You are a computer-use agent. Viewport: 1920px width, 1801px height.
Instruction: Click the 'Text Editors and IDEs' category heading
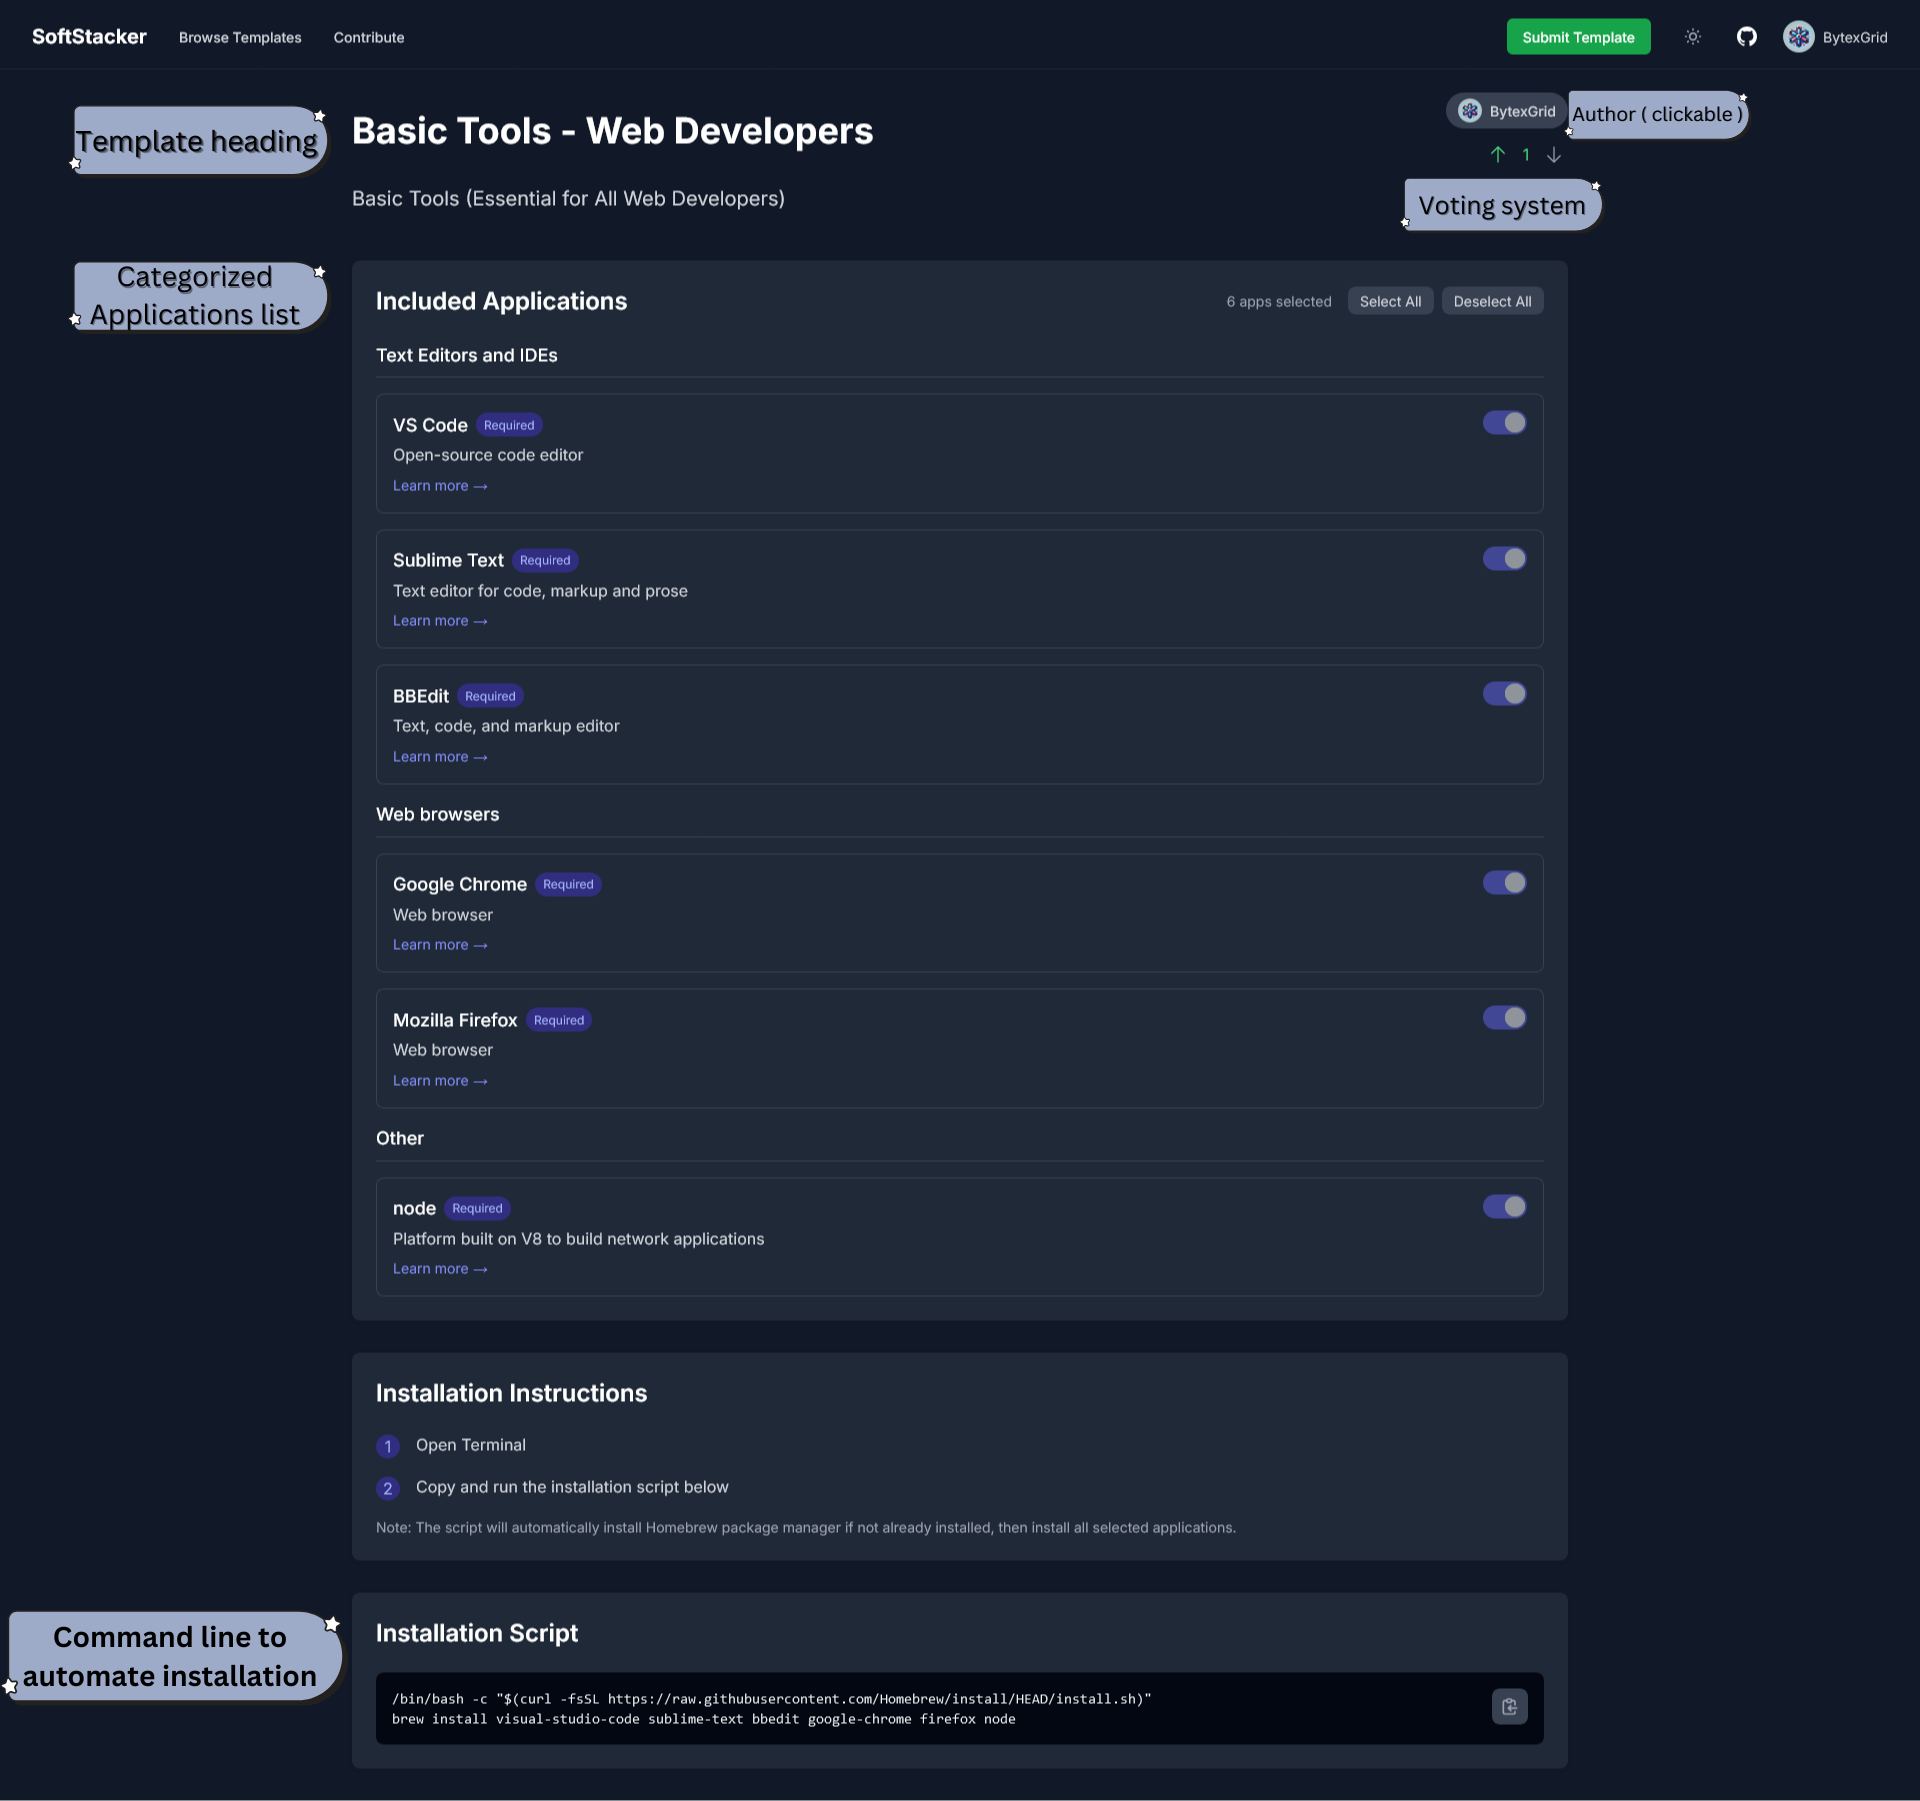click(x=467, y=355)
